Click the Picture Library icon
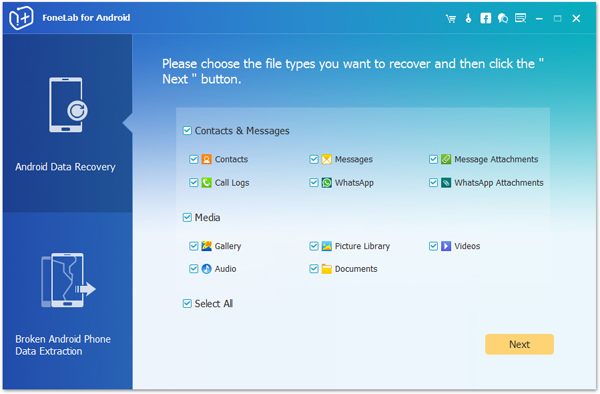Viewport: 600px width, 394px height. tap(327, 246)
